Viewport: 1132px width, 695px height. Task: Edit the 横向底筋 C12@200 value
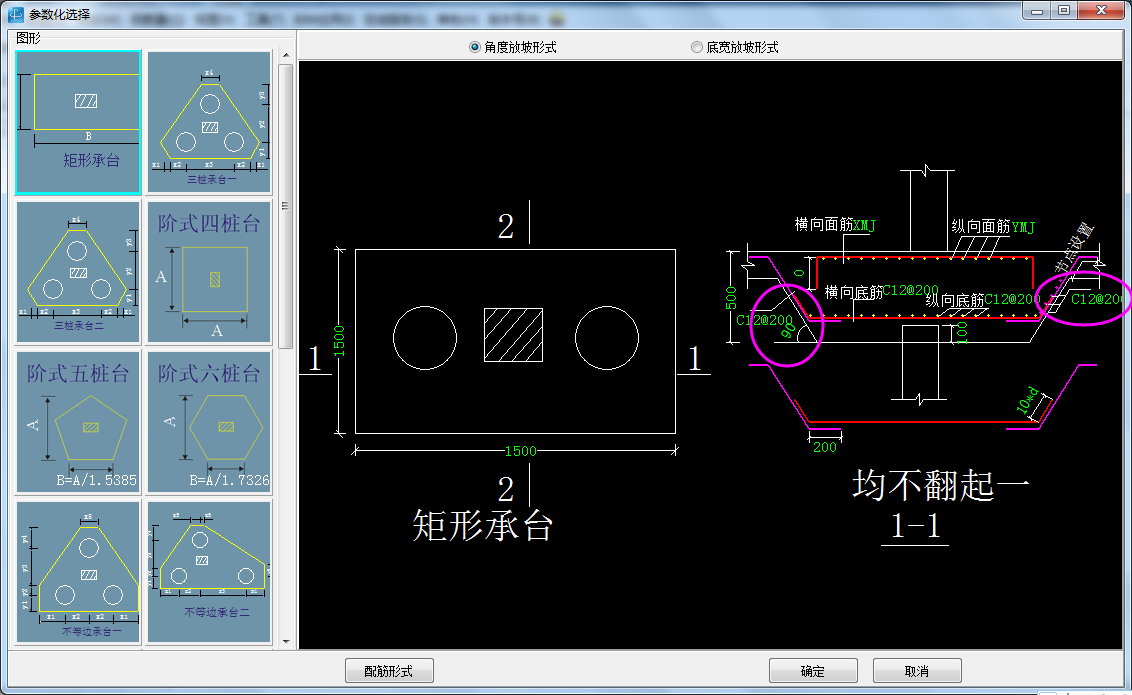pyautogui.click(x=910, y=290)
